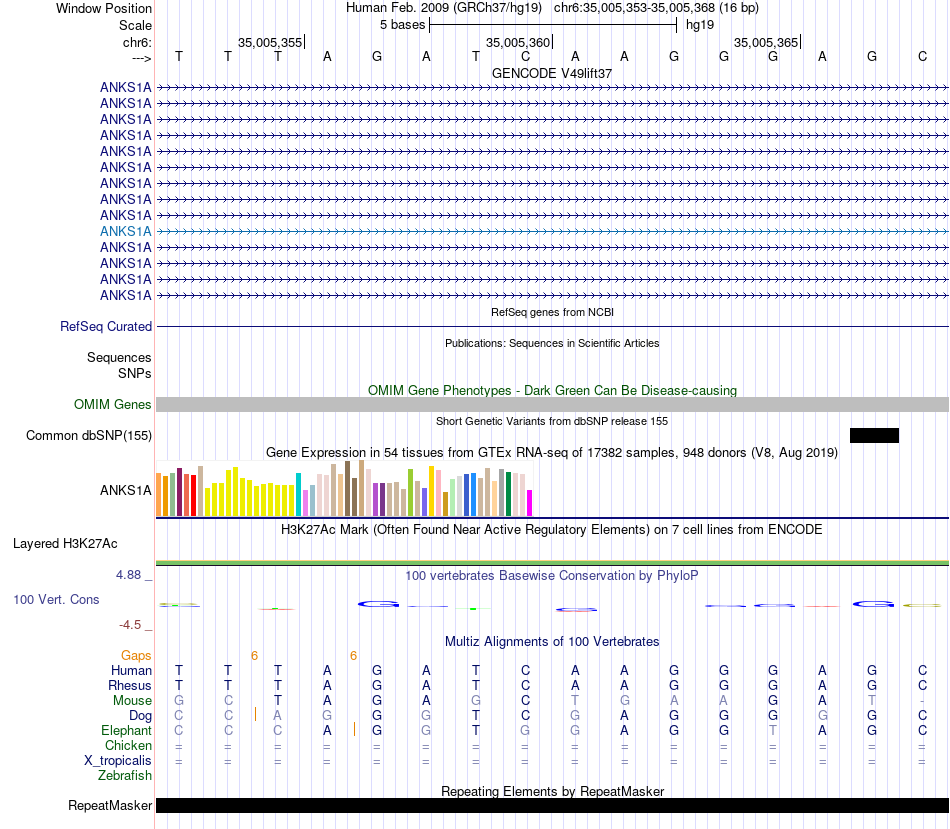950x829 pixels.
Task: Select the Rhesus alignment row label
Action: 130,685
